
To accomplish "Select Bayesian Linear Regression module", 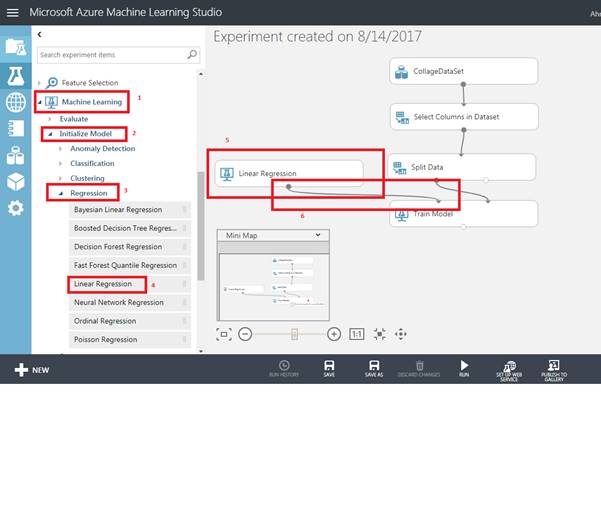I will [130, 210].
